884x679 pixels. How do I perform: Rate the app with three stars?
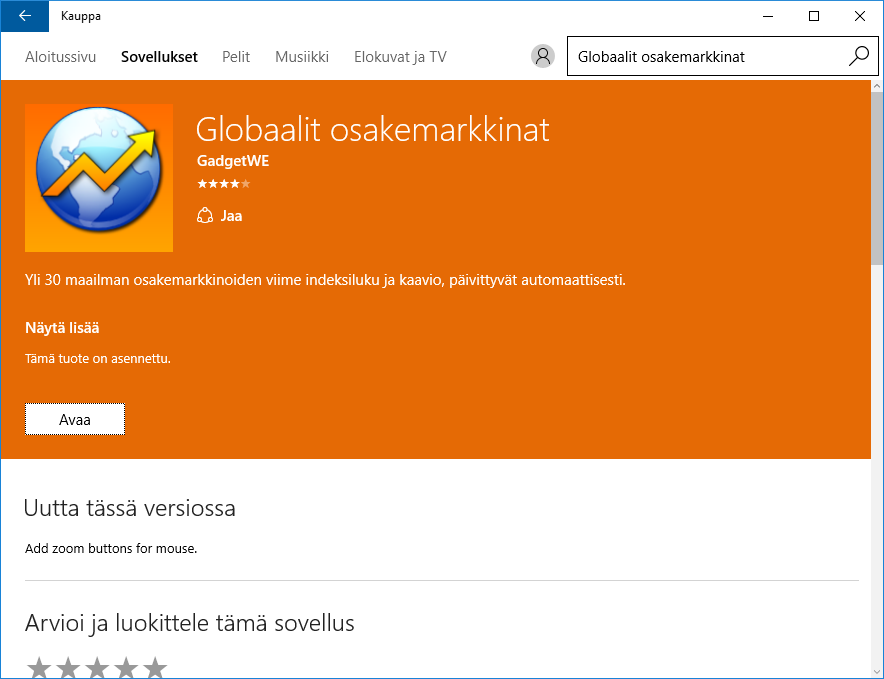pyautogui.click(x=96, y=668)
